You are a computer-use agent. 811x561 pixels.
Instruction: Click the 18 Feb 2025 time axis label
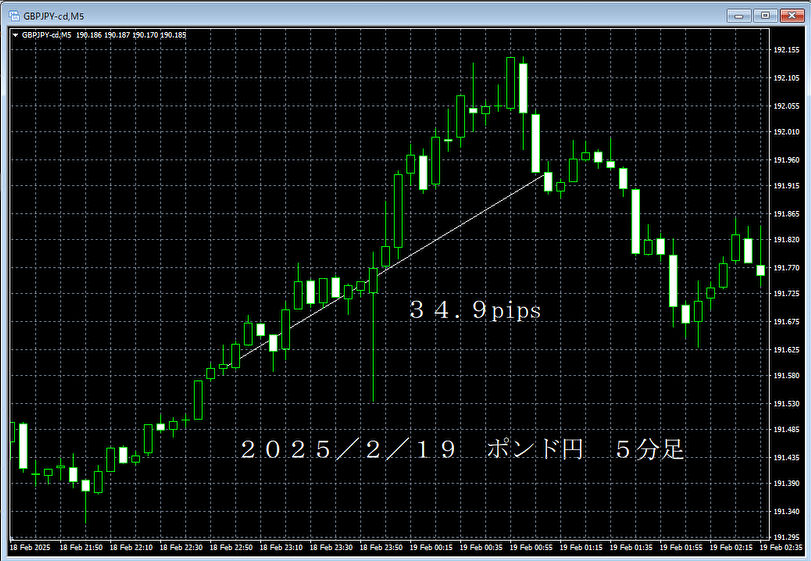coord(30,548)
